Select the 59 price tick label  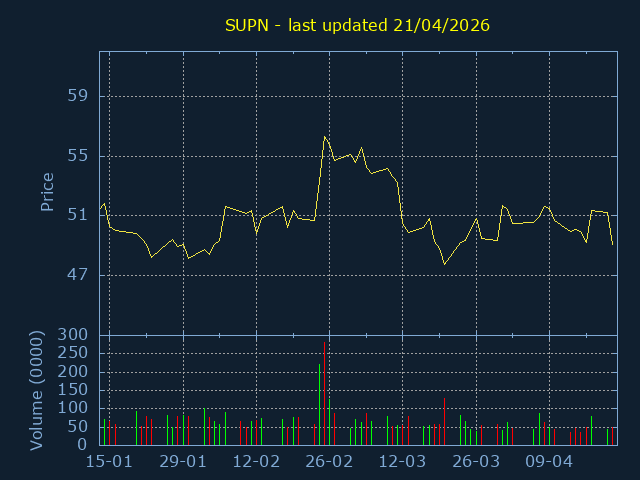coord(78,96)
